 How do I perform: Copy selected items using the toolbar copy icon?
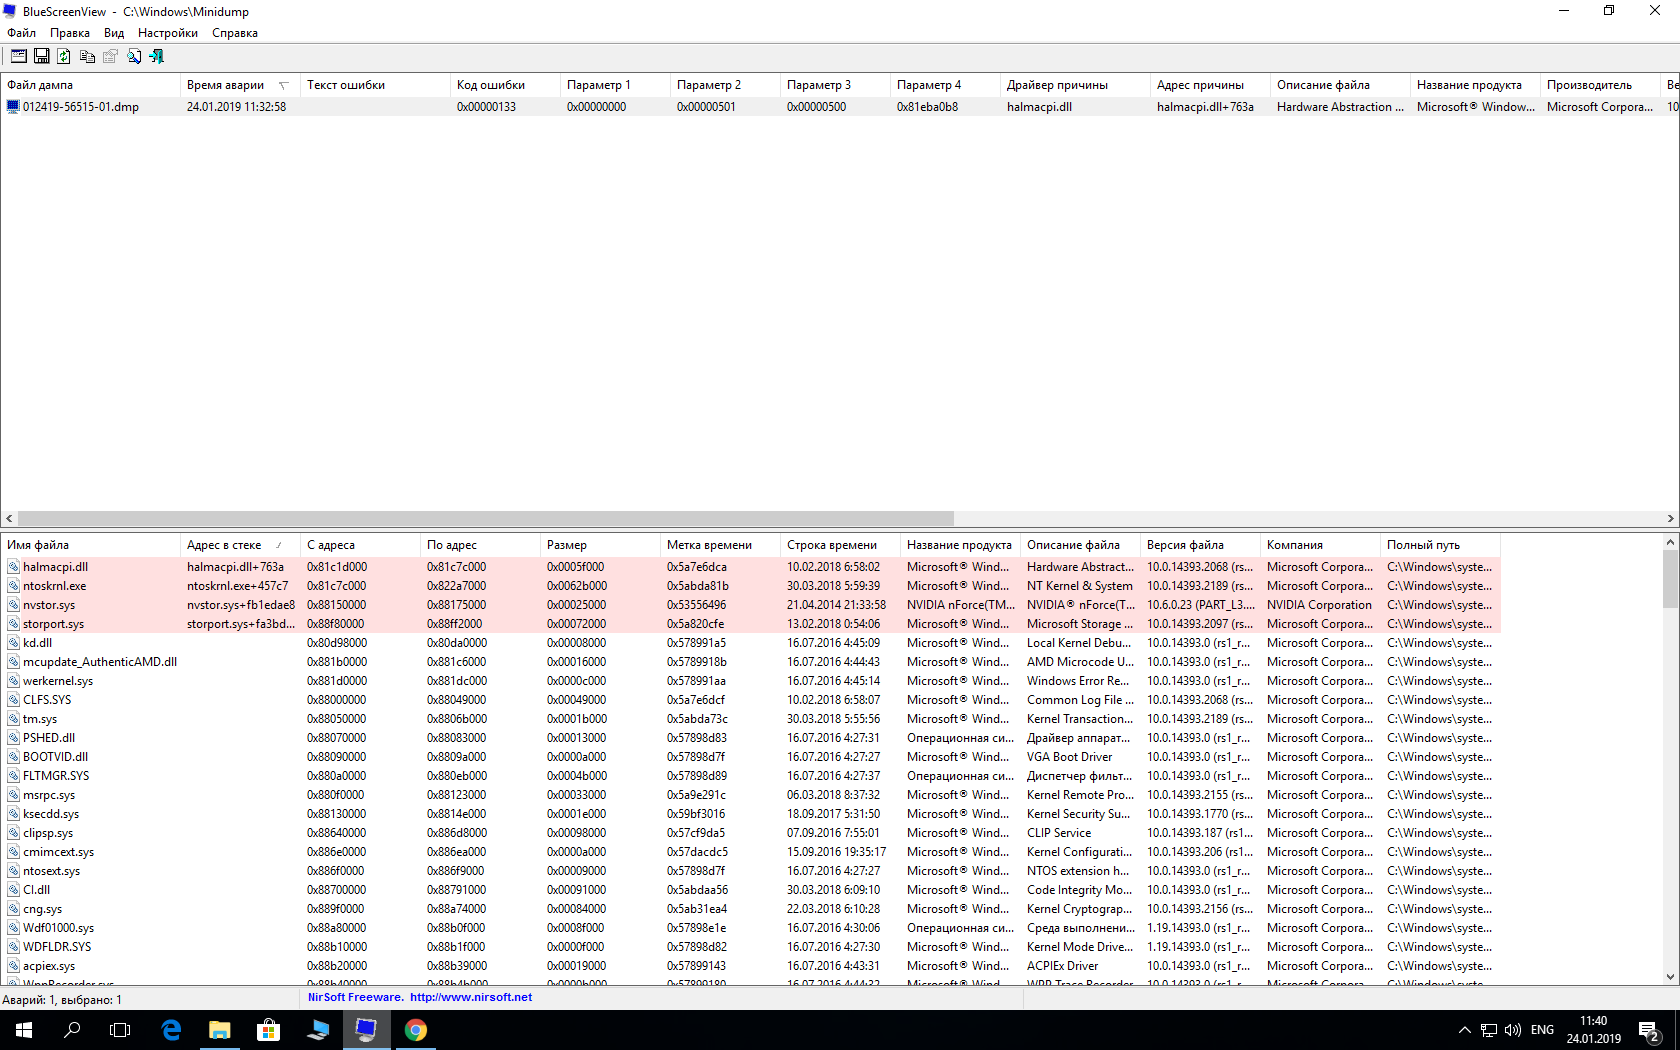pyautogui.click(x=88, y=57)
